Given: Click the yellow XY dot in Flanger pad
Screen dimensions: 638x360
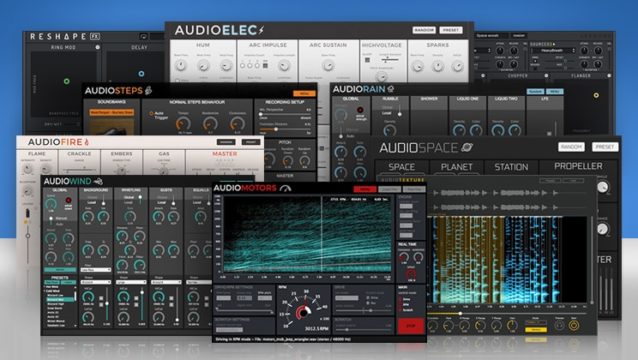Looking at the screenshot, I should (596, 95).
